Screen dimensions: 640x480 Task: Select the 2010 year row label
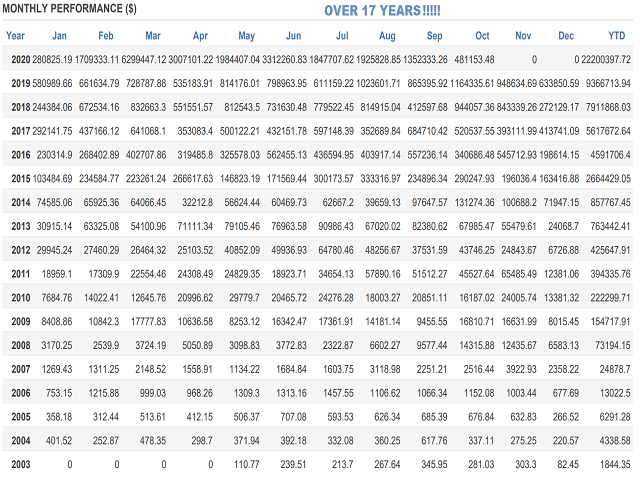(21, 298)
